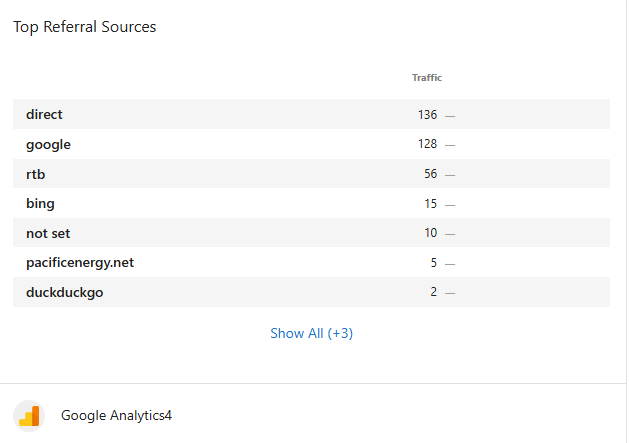Click the Top Referral Sources title
Viewport: 629px width, 443px height.
pyautogui.click(x=84, y=27)
